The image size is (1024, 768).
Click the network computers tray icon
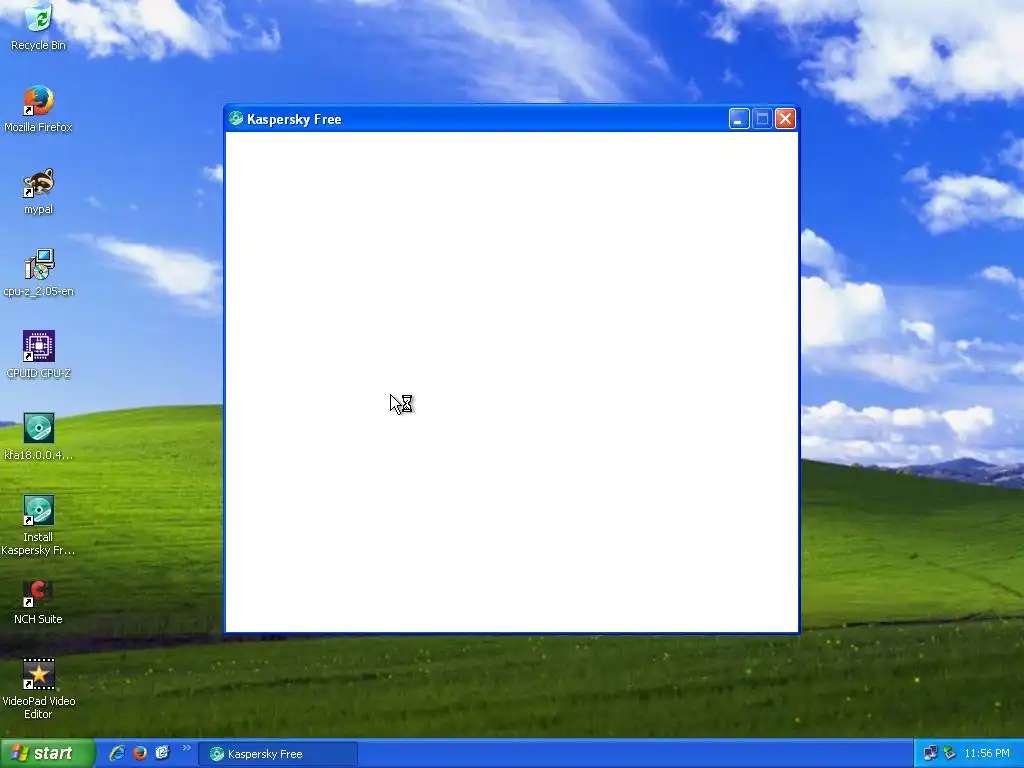(x=931, y=754)
